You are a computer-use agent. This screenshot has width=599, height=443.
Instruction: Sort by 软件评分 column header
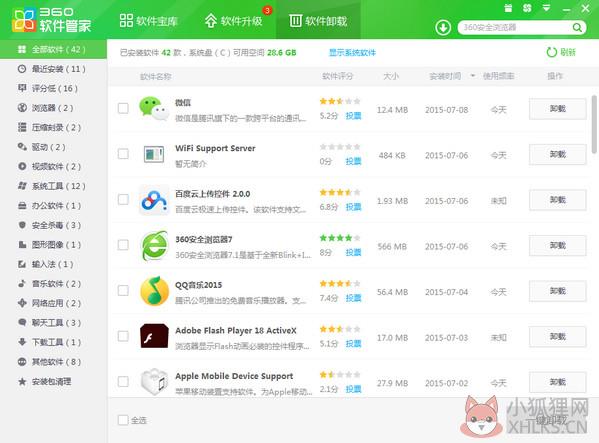[x=337, y=76]
